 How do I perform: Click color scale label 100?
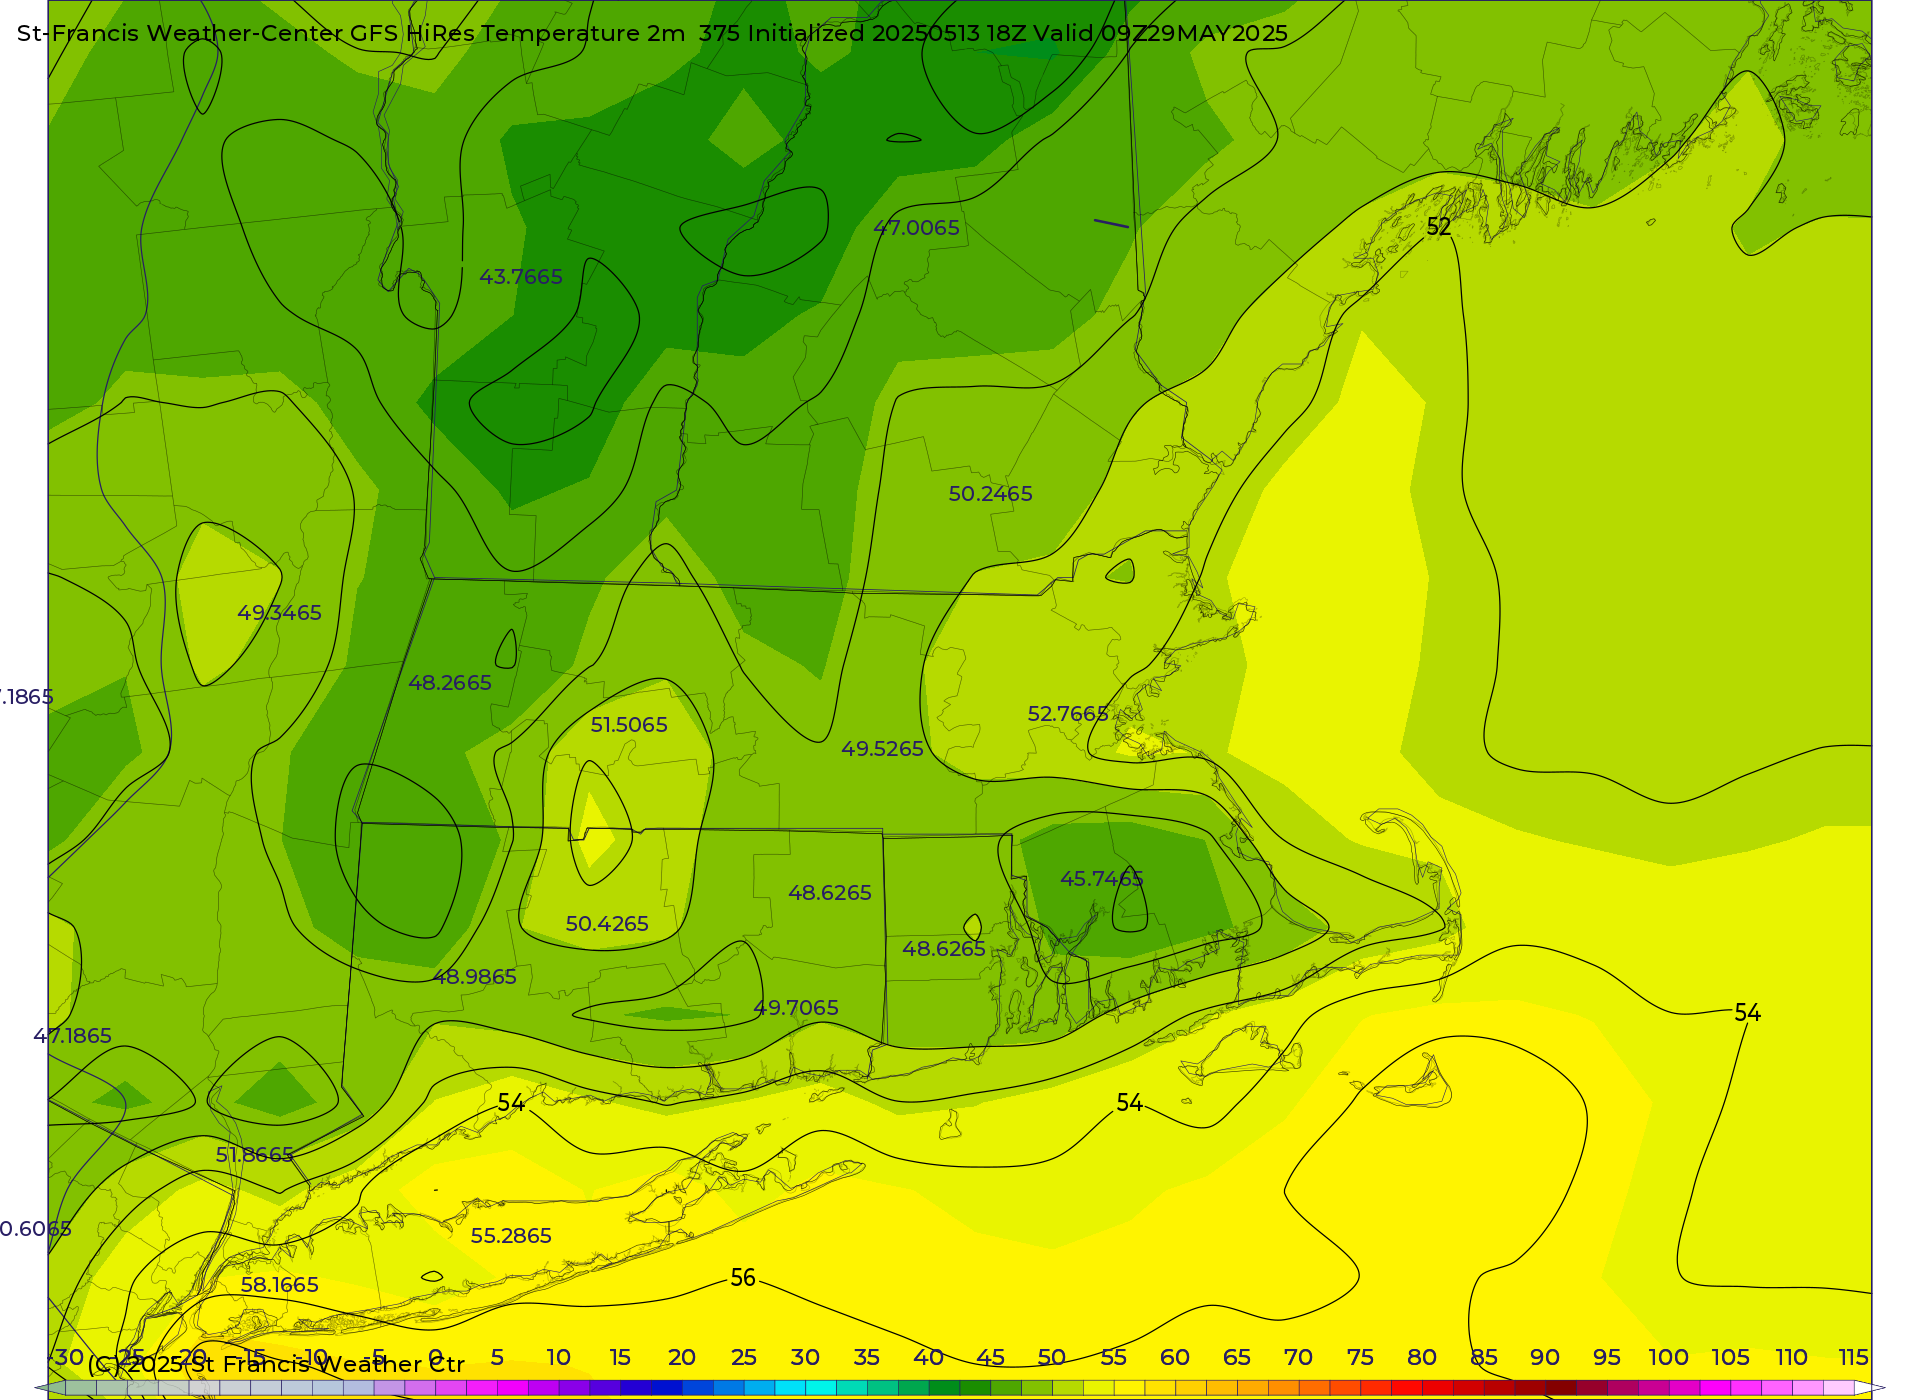click(1669, 1358)
